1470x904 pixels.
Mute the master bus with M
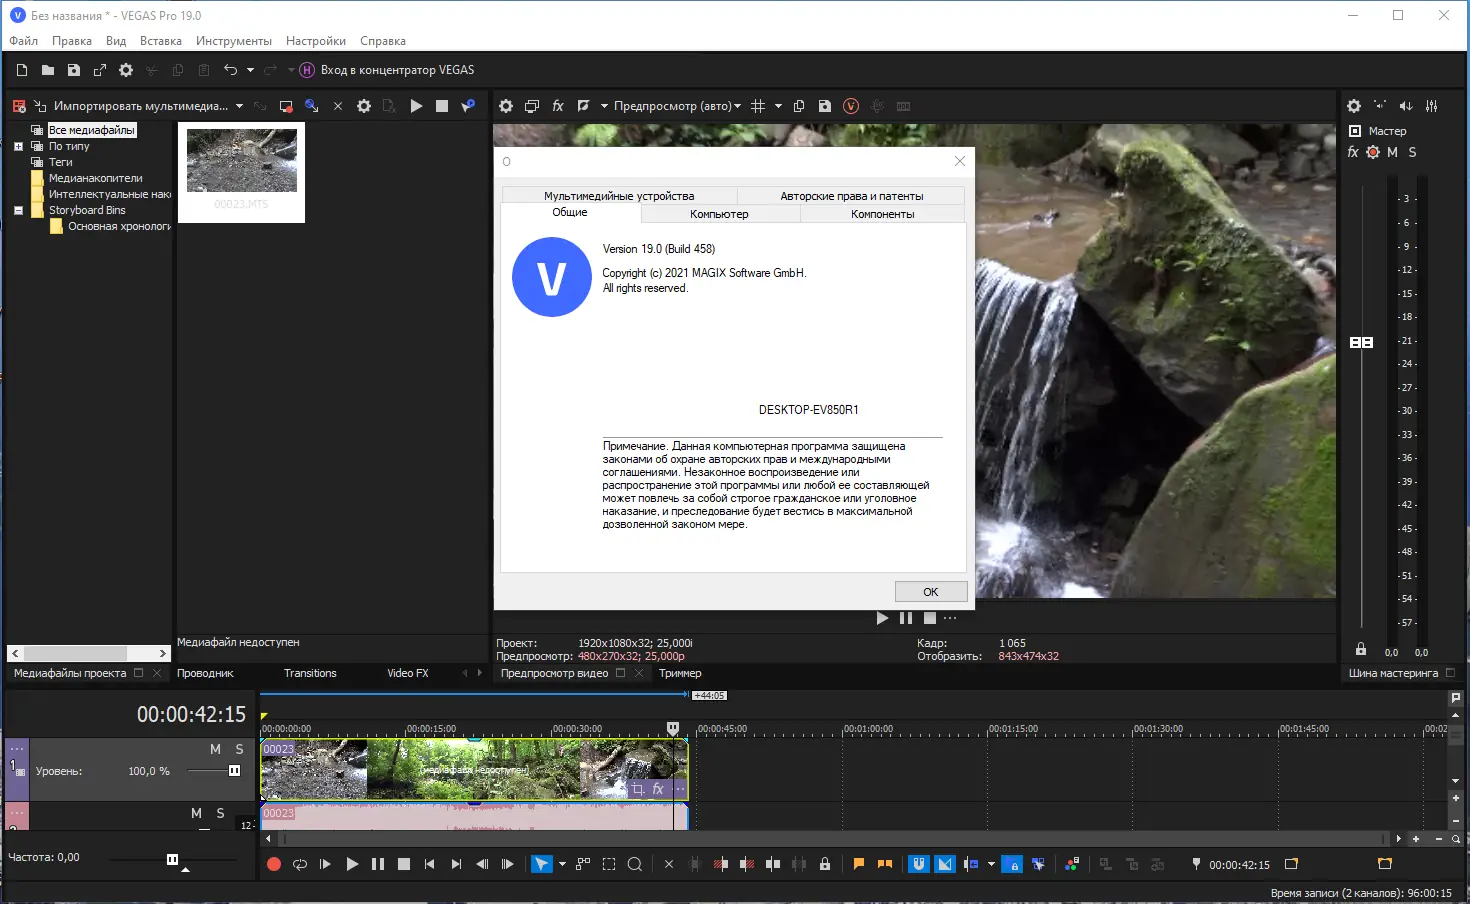point(1392,152)
